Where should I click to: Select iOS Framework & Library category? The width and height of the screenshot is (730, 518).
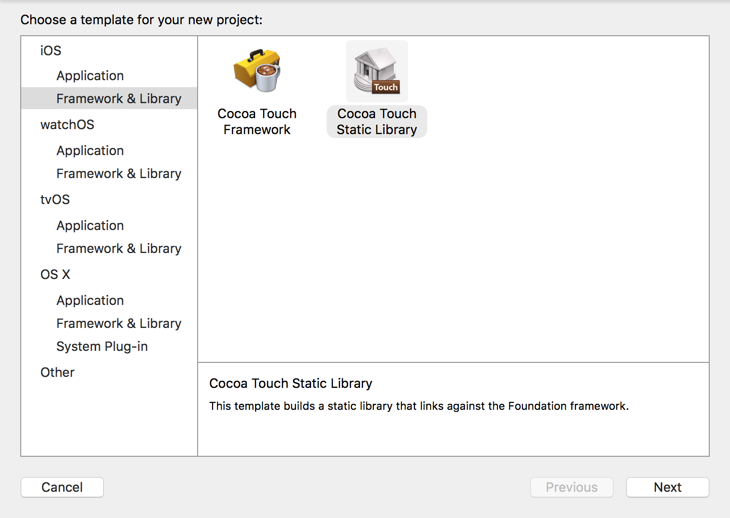coord(109,98)
